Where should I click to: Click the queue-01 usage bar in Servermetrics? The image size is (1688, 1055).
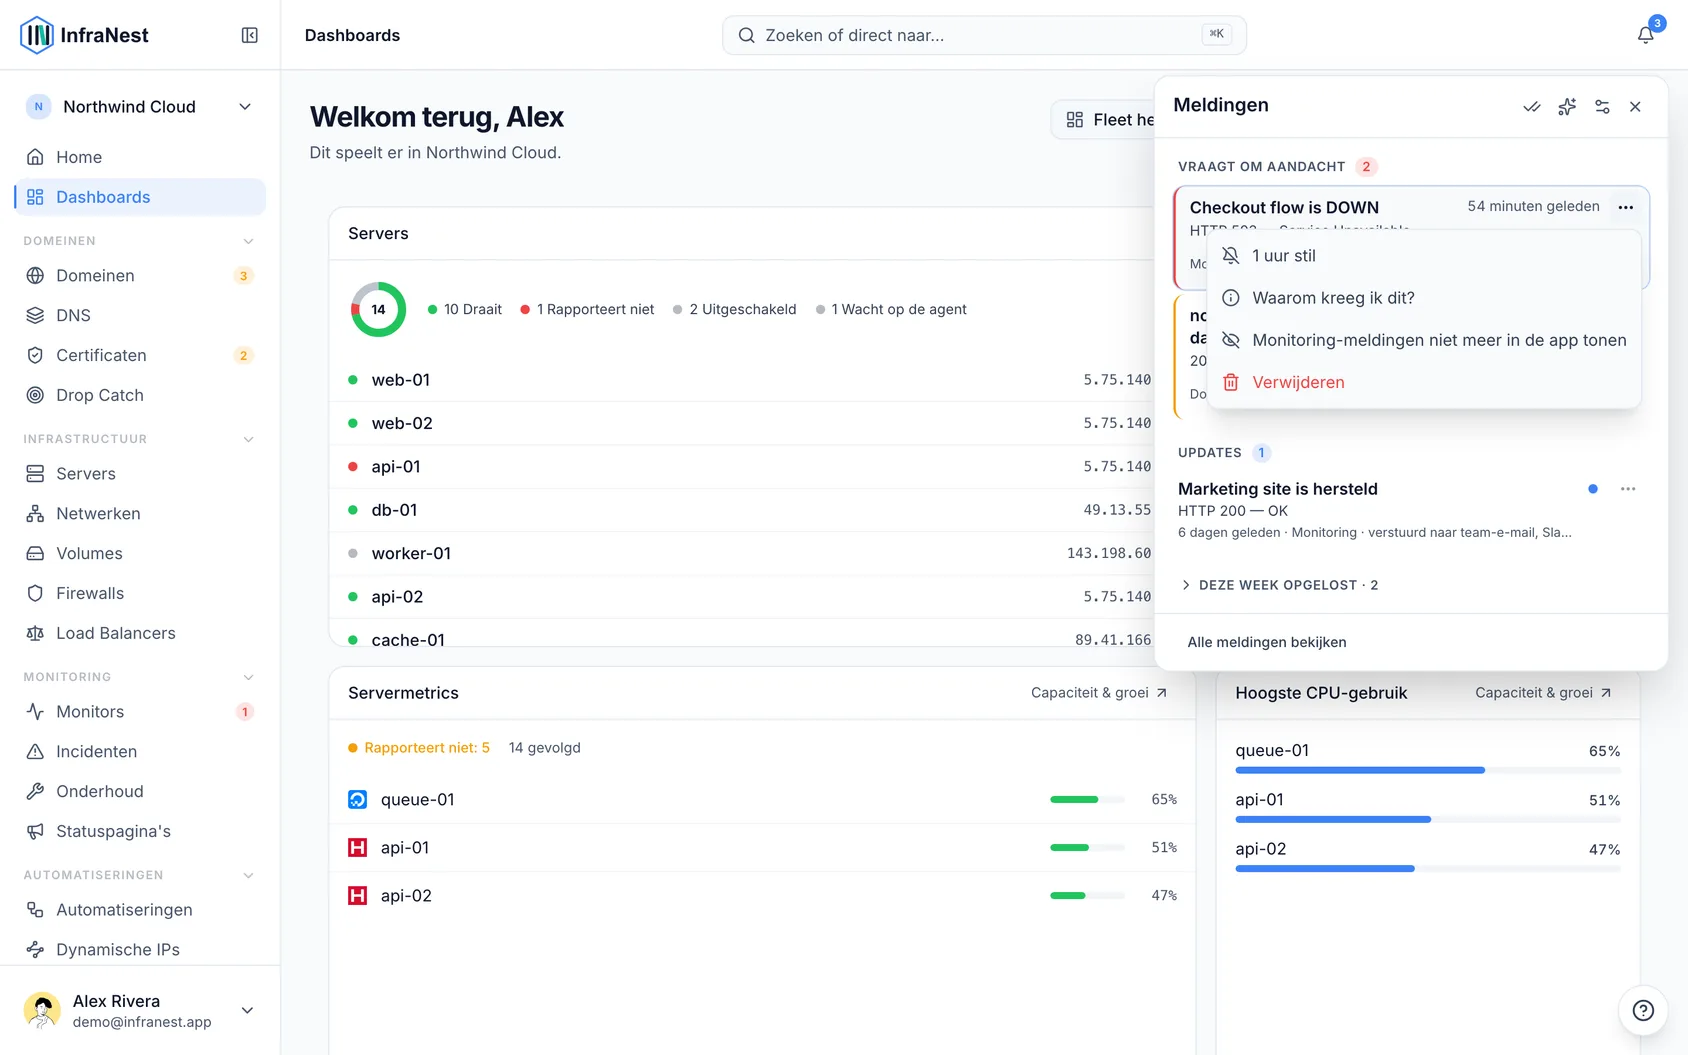point(1088,800)
